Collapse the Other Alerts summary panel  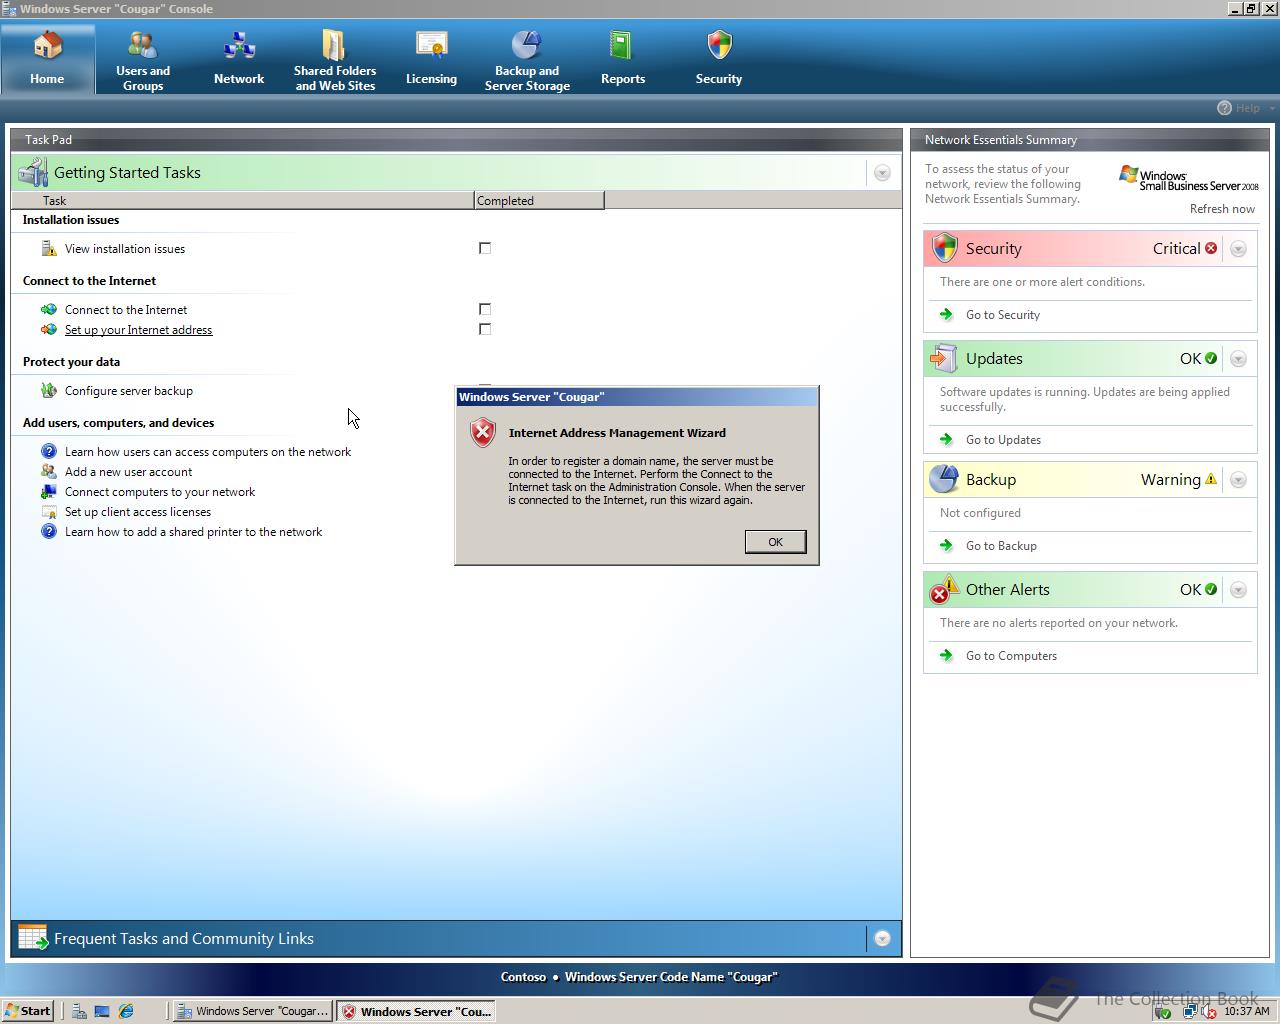pos(1238,590)
